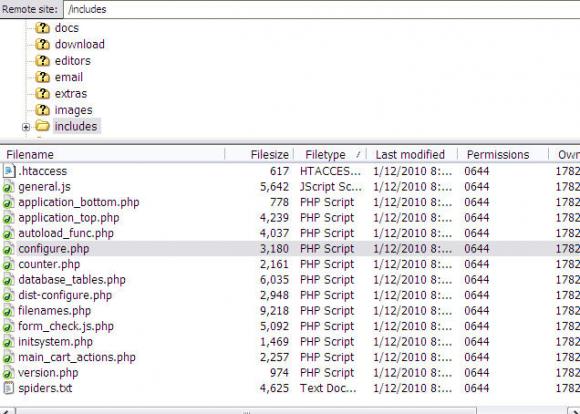Click the spiders.txt text document icon
Image resolution: width=580 pixels, height=414 pixels.
(9, 388)
